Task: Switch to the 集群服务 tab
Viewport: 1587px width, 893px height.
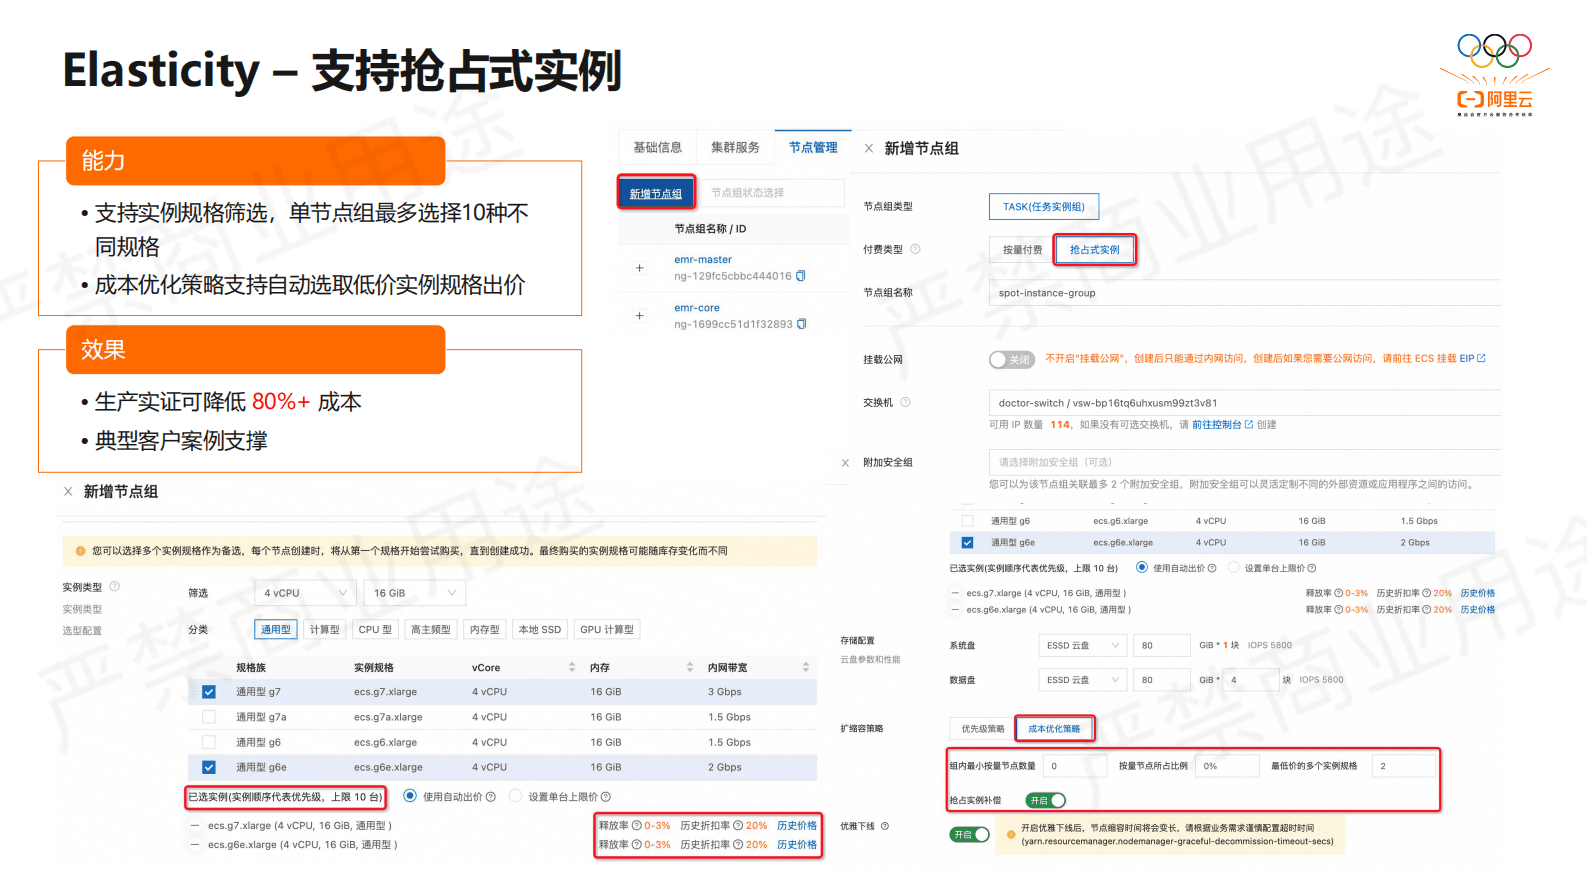Action: click(x=735, y=147)
